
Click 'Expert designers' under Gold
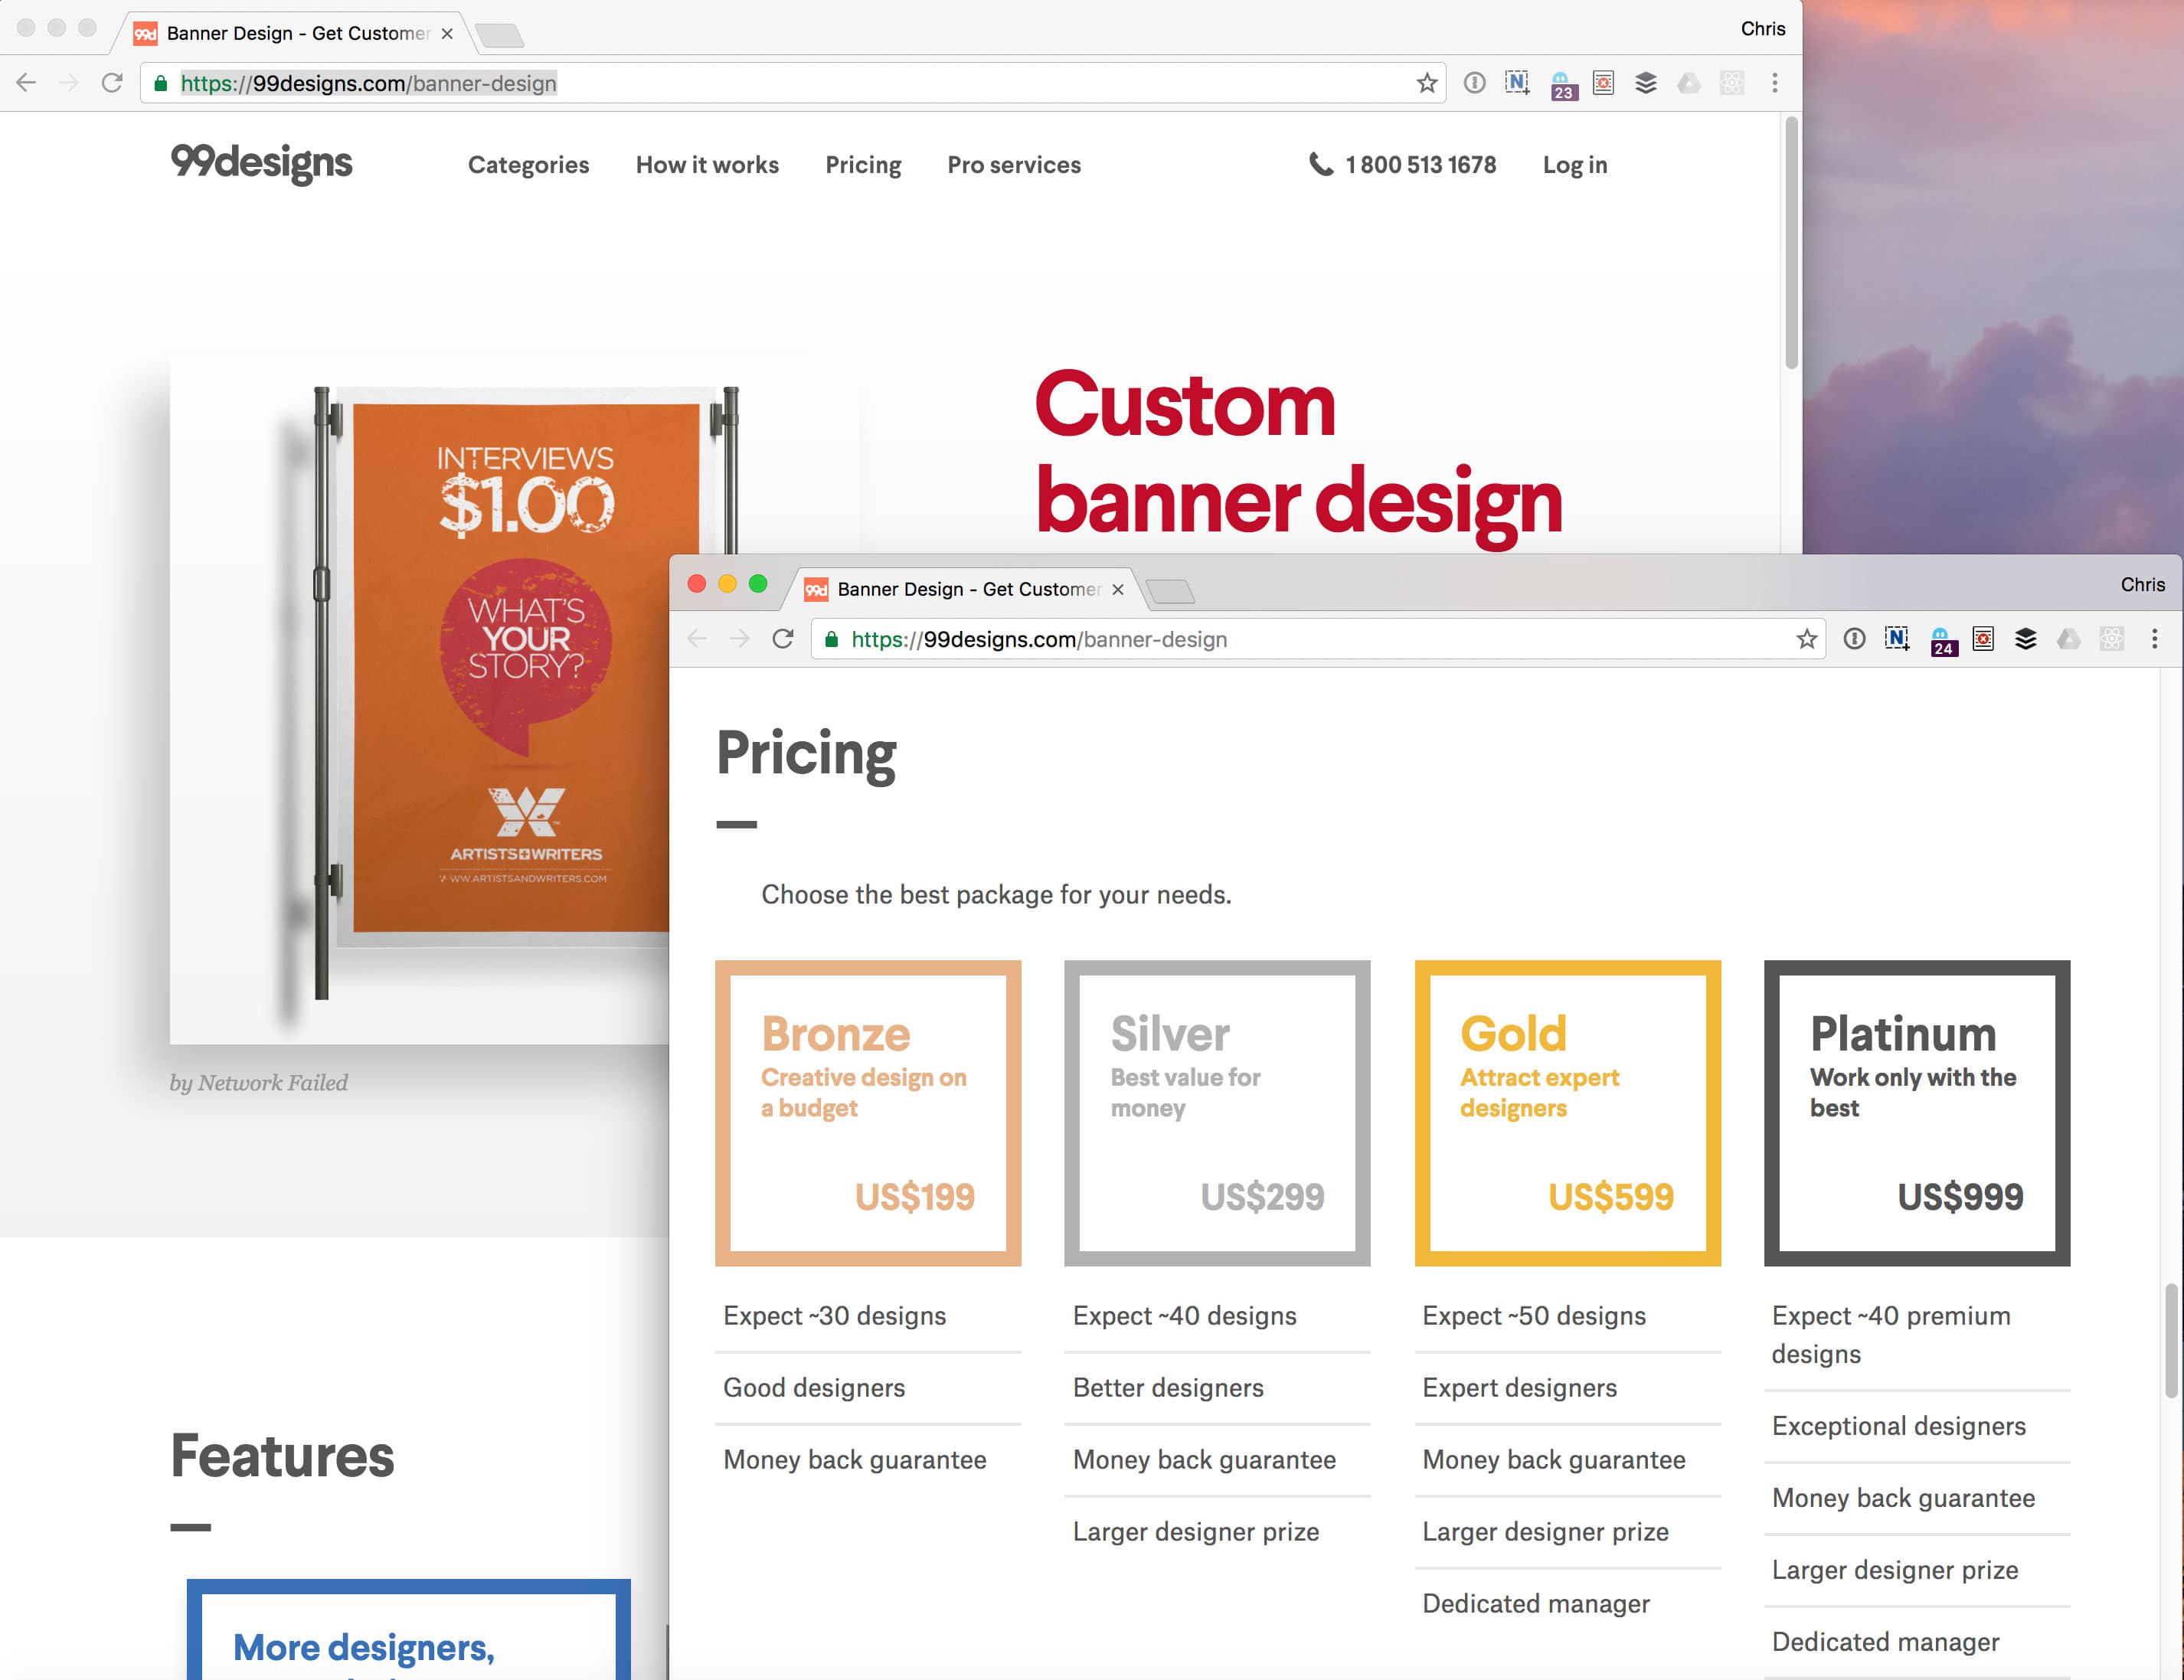point(1519,1388)
